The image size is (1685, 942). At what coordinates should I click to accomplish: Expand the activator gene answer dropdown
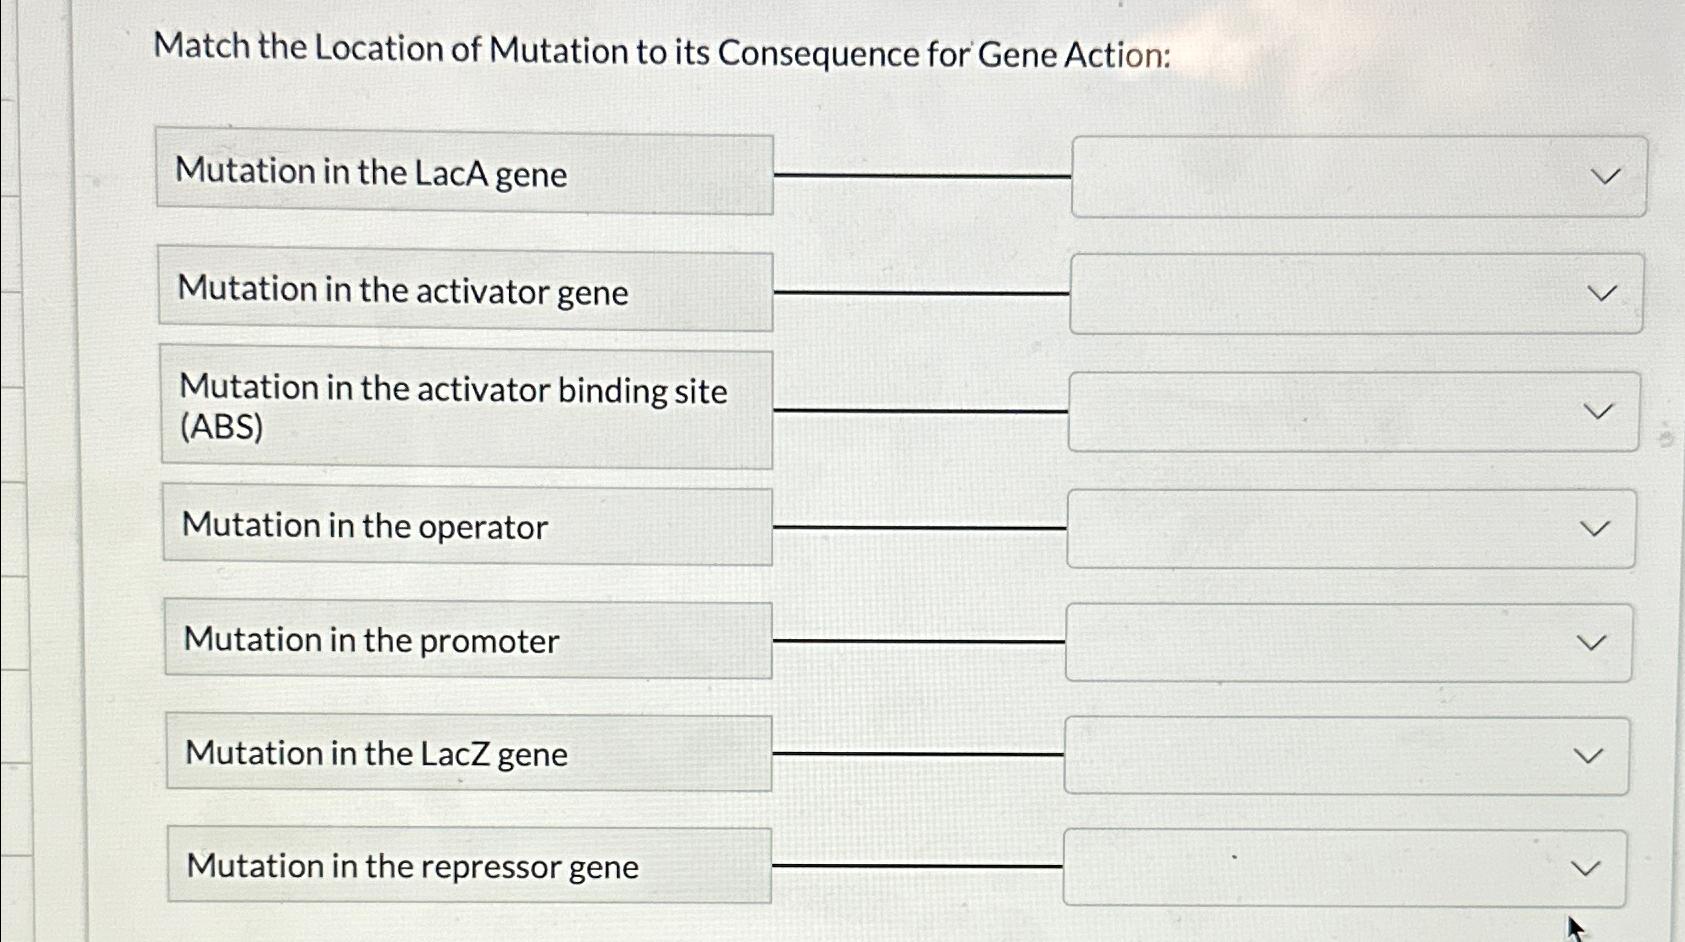click(1602, 292)
